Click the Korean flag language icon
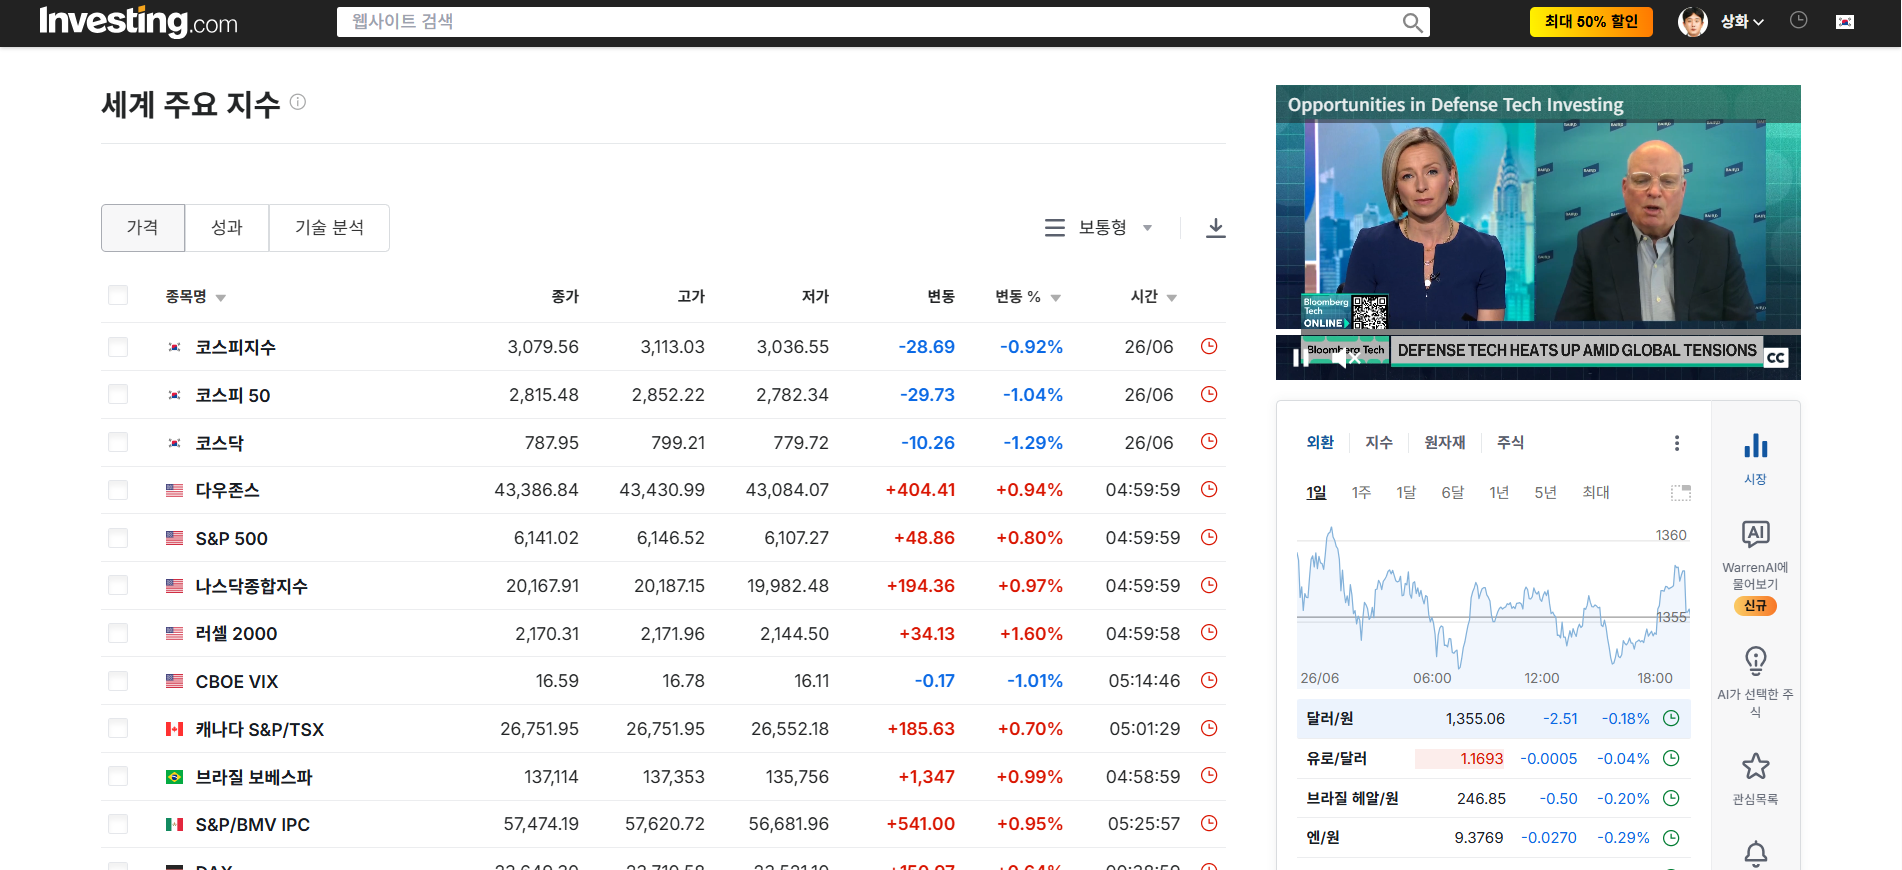1902x870 pixels. click(x=1845, y=22)
